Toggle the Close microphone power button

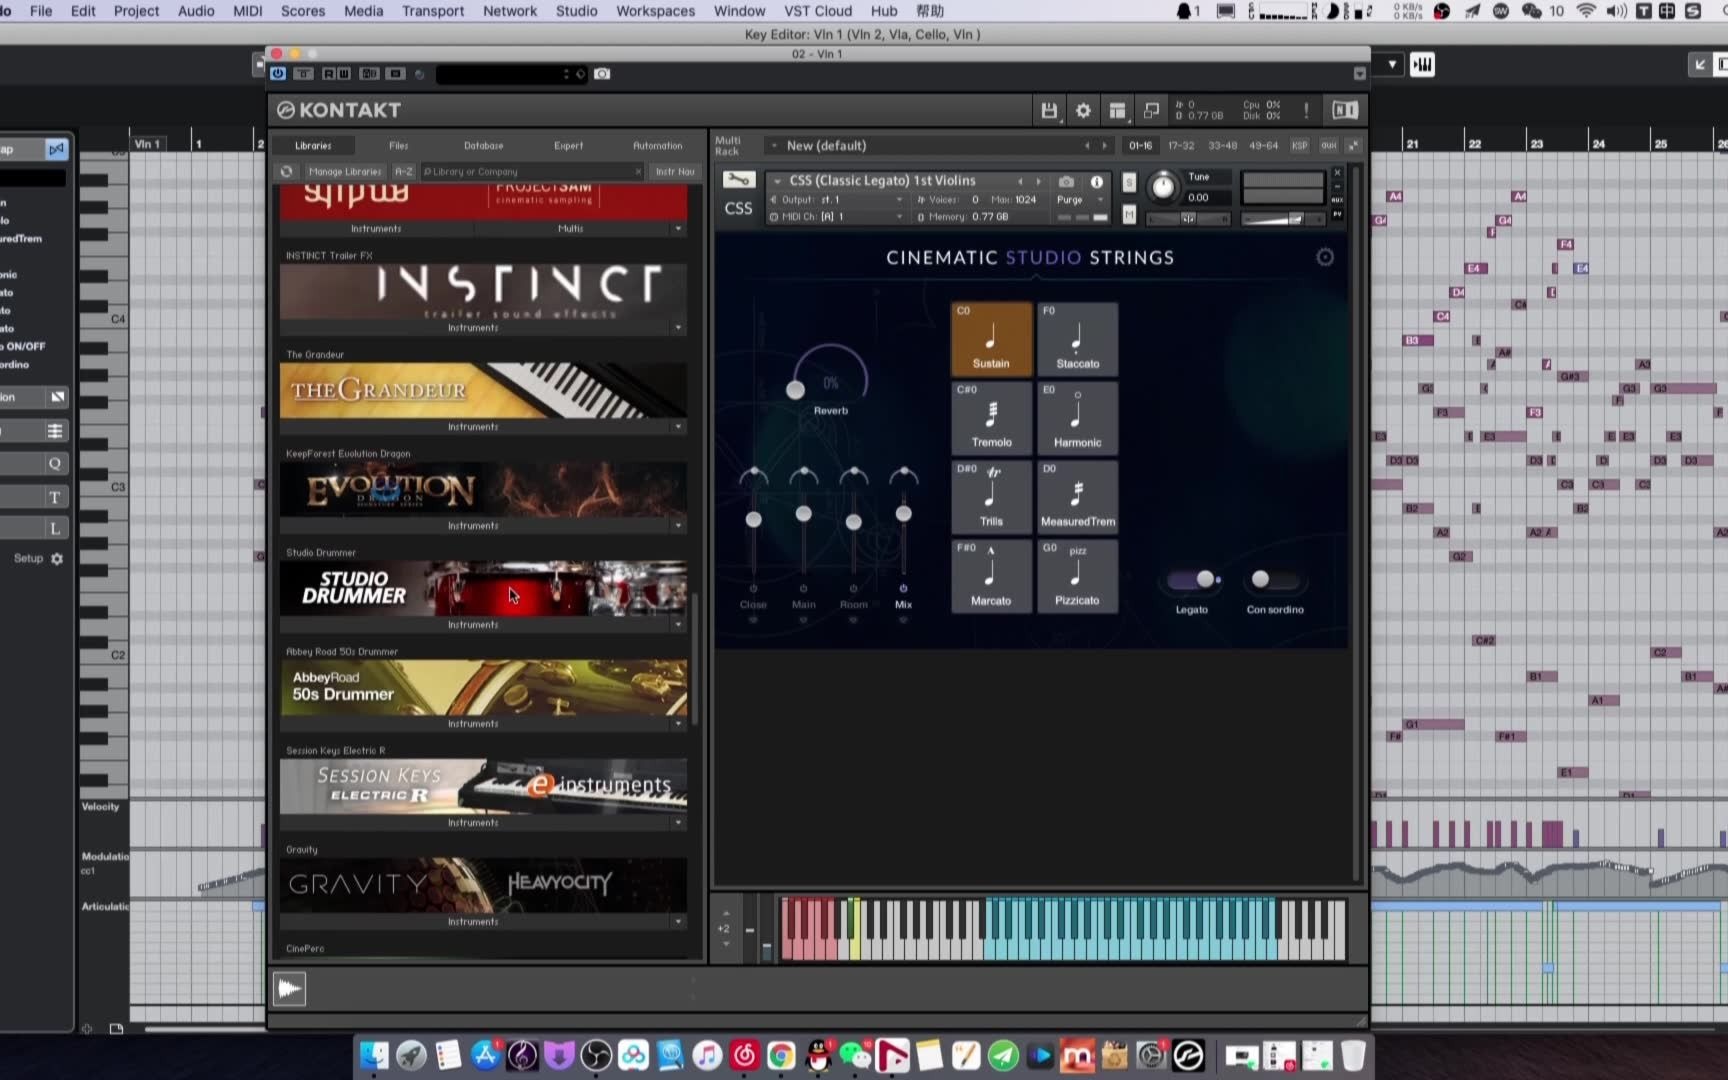click(753, 588)
